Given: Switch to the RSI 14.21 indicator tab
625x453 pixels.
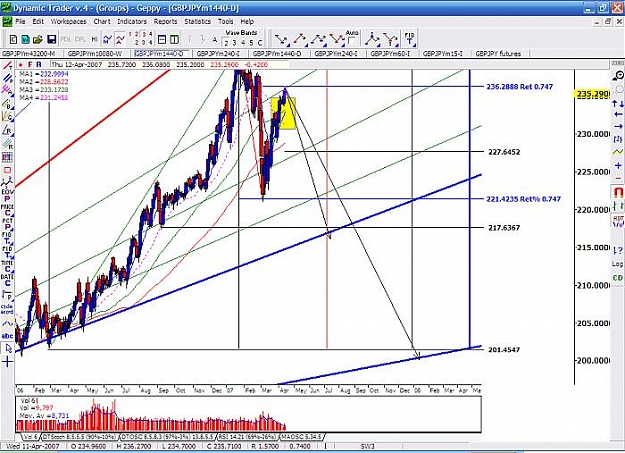Looking at the screenshot, I should pyautogui.click(x=247, y=437).
